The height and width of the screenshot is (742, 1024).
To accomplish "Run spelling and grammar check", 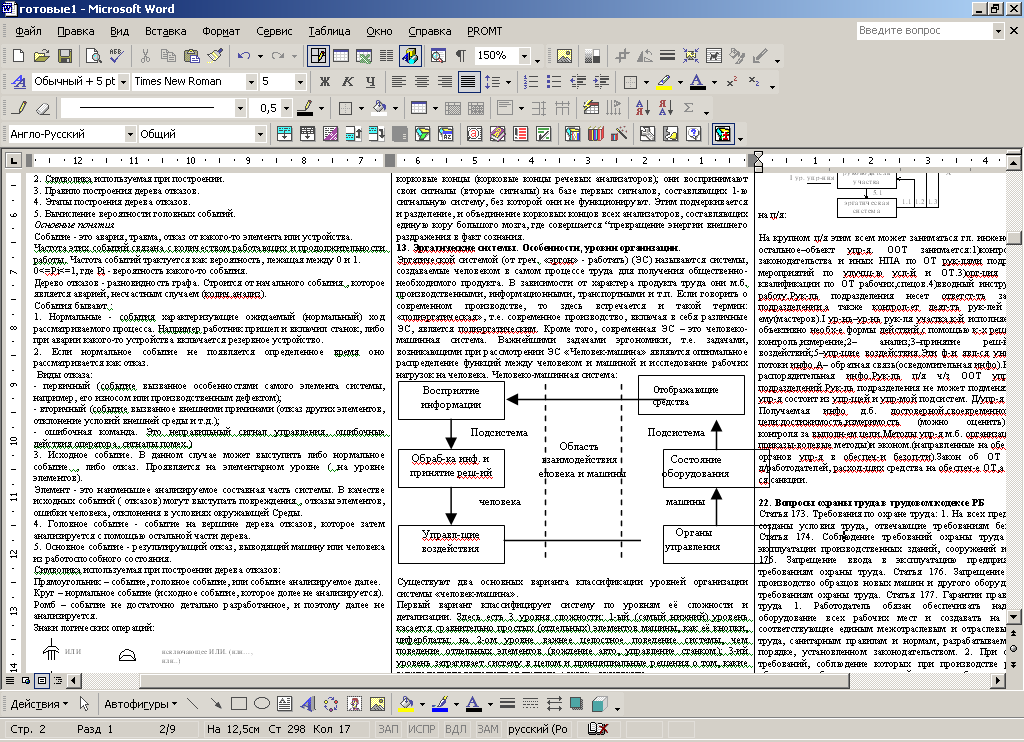I will click(116, 56).
